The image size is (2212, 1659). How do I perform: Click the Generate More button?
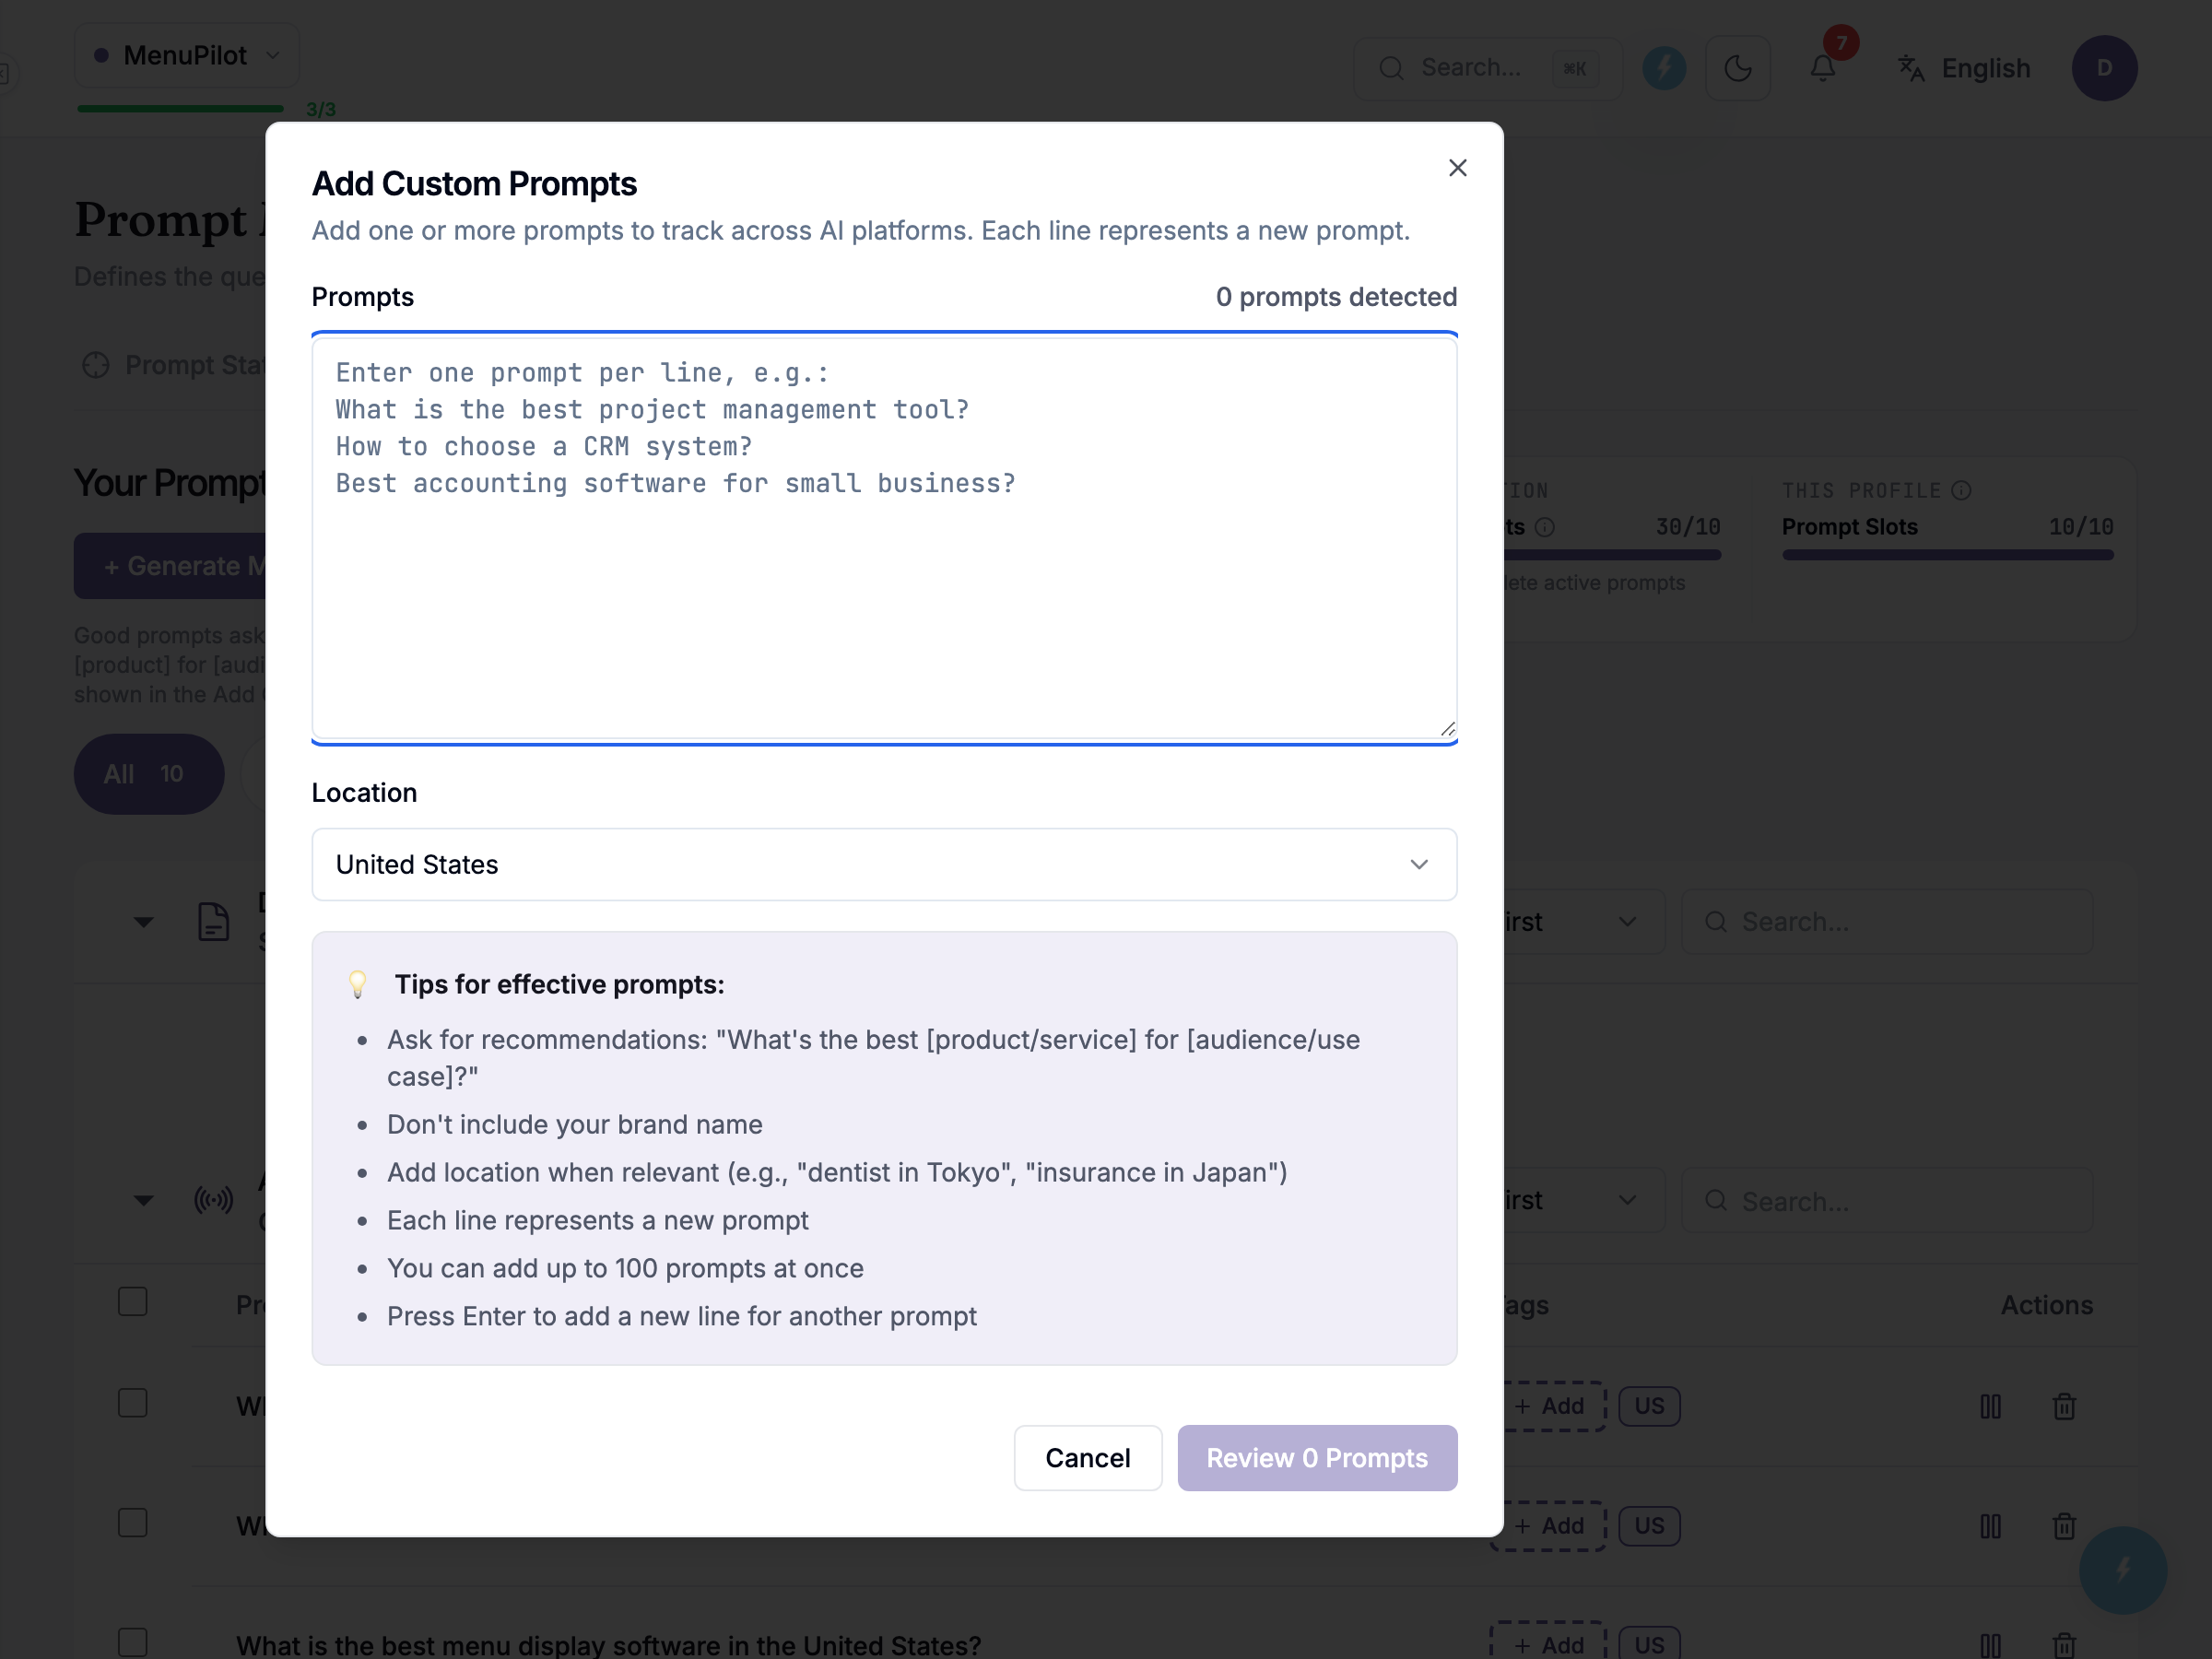pos(171,566)
